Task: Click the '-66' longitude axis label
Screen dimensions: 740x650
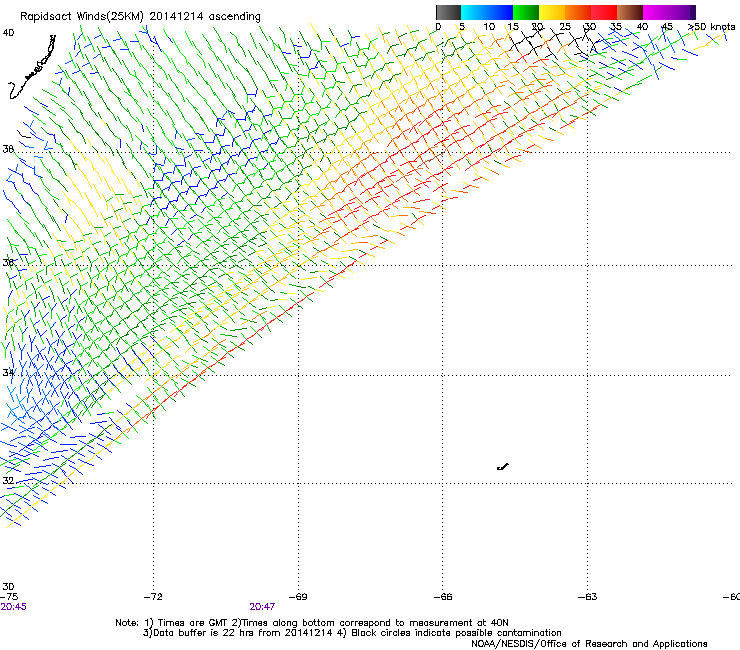Action: click(x=443, y=597)
